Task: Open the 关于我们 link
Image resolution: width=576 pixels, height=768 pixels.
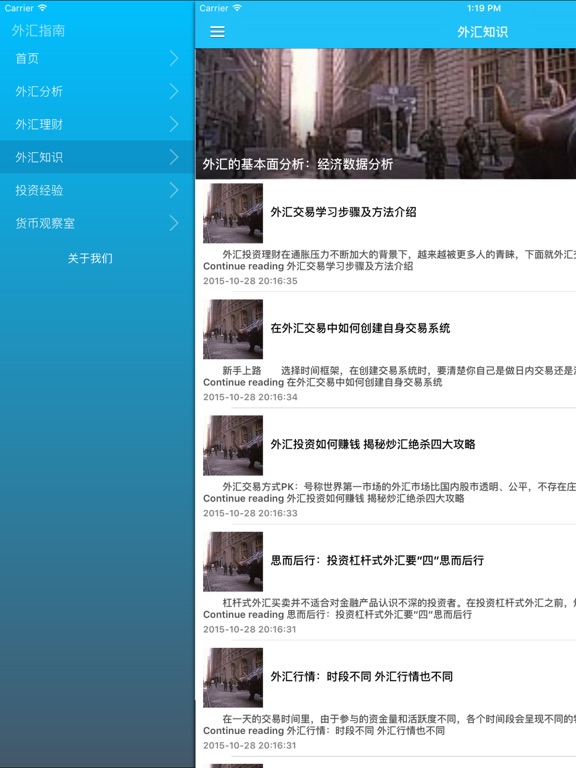Action: (x=90, y=258)
